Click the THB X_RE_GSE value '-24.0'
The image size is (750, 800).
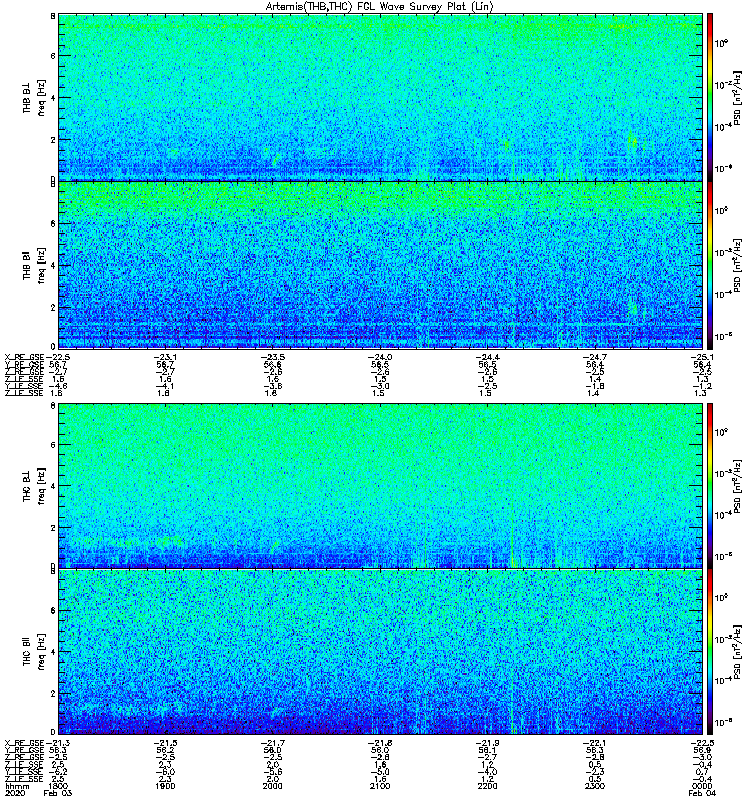pos(380,357)
